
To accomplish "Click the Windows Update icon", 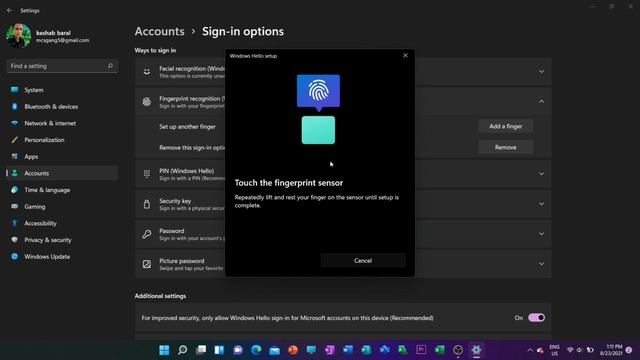I will coord(15,257).
